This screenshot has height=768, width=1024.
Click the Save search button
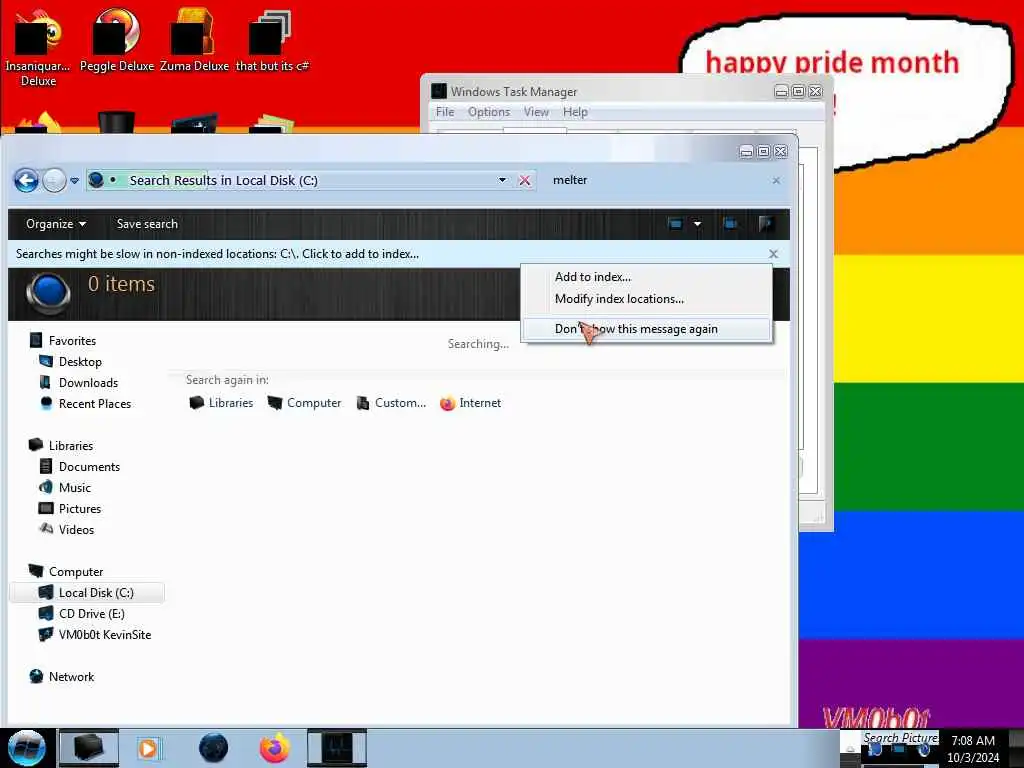(x=147, y=224)
